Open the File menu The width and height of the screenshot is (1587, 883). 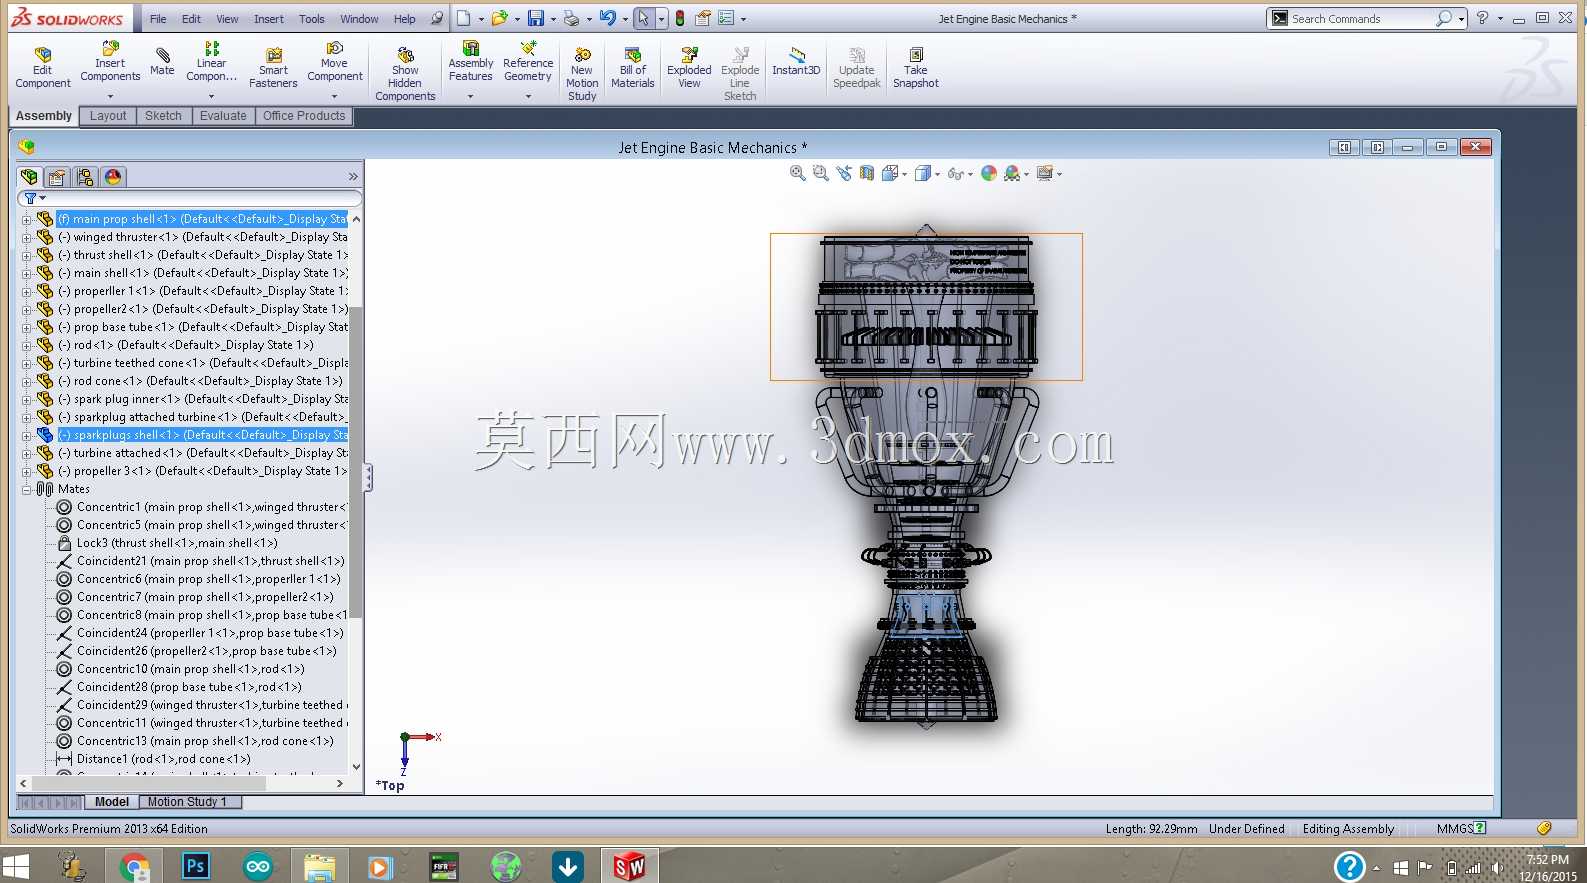[158, 19]
